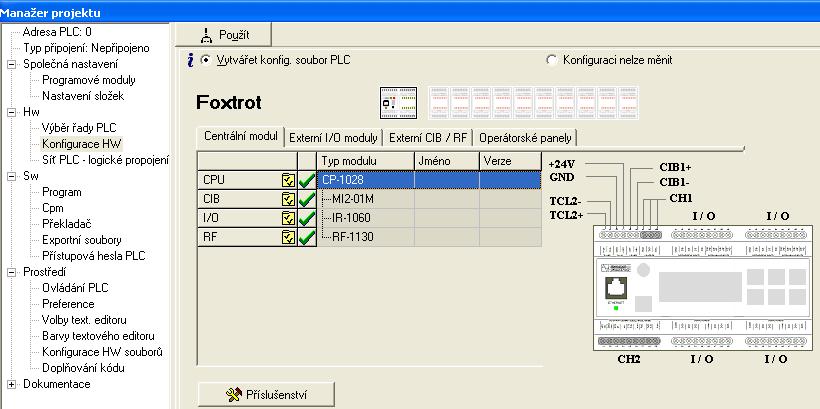The height and width of the screenshot is (409, 820).
Task: Open 'Preference' tree item
Action: click(x=69, y=304)
